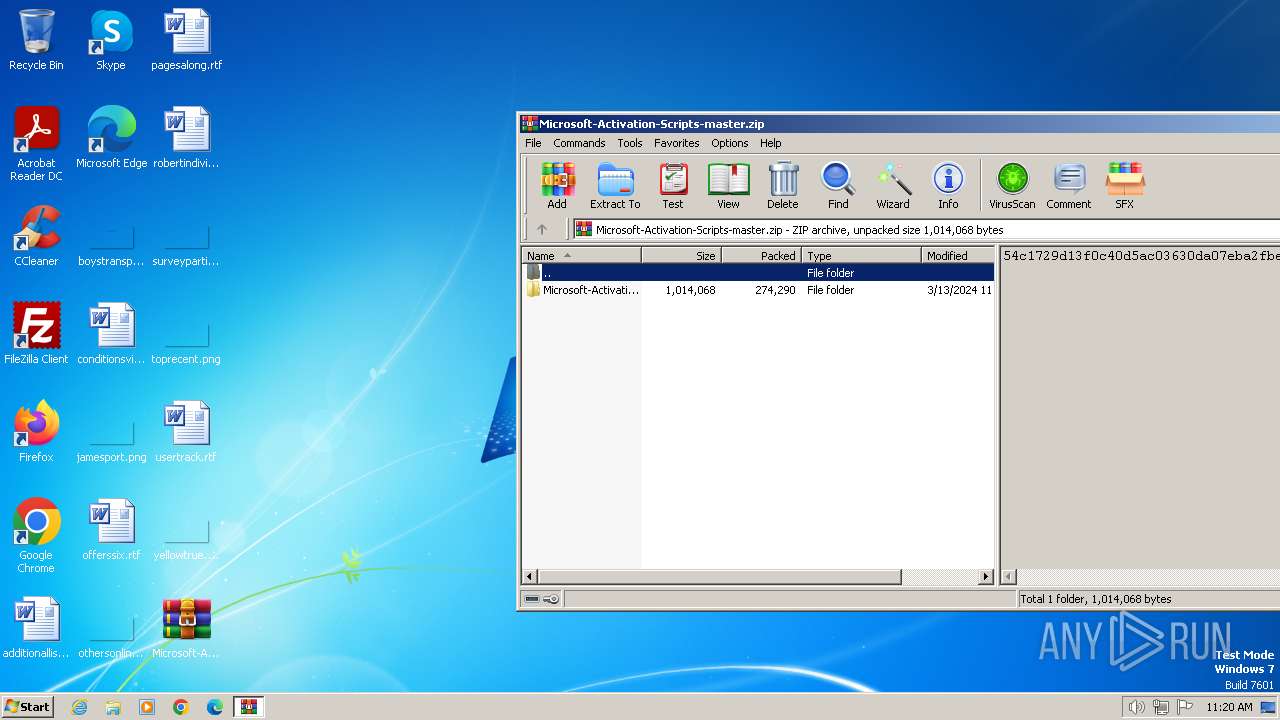Open the Options menu

pyautogui.click(x=730, y=143)
